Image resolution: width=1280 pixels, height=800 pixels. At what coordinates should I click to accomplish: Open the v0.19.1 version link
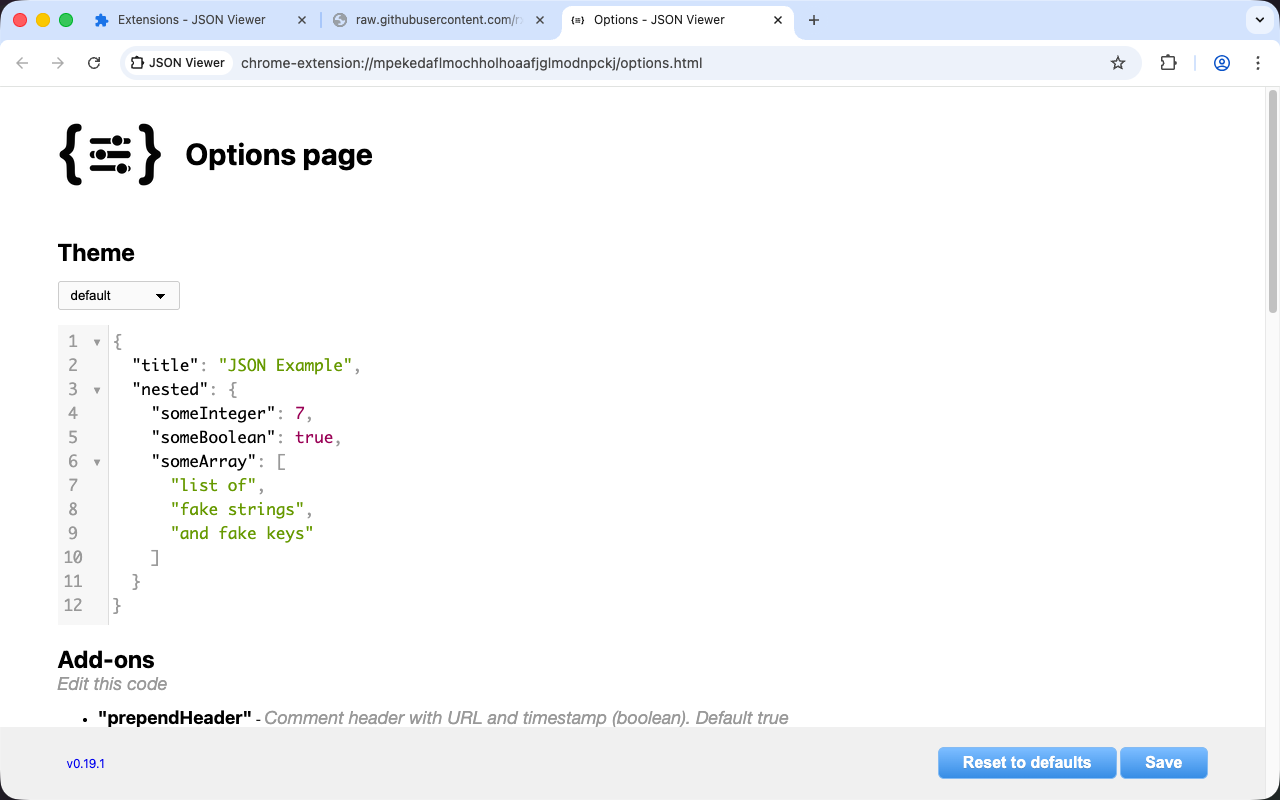pos(86,764)
